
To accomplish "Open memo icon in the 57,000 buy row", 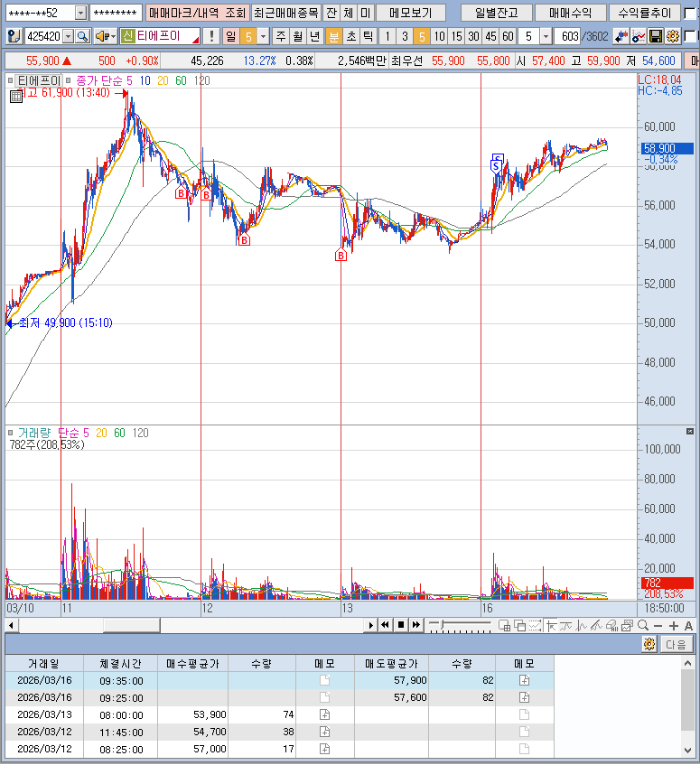I will (x=324, y=749).
